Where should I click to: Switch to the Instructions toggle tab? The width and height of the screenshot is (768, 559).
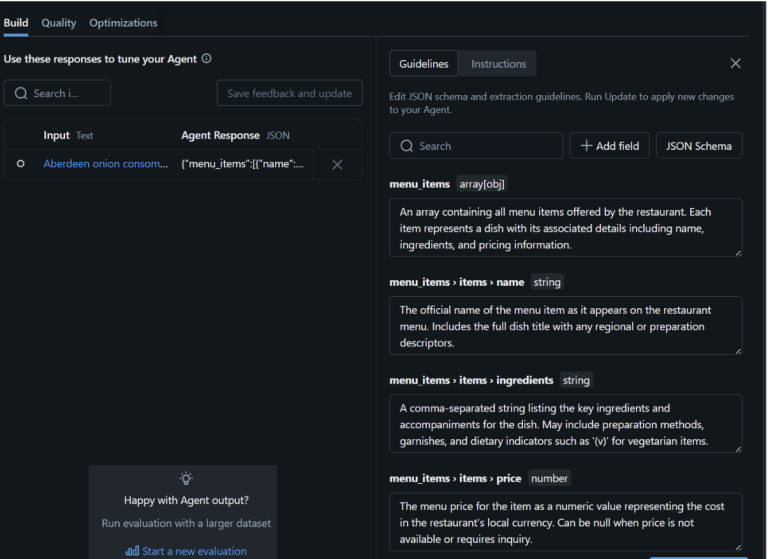(498, 64)
